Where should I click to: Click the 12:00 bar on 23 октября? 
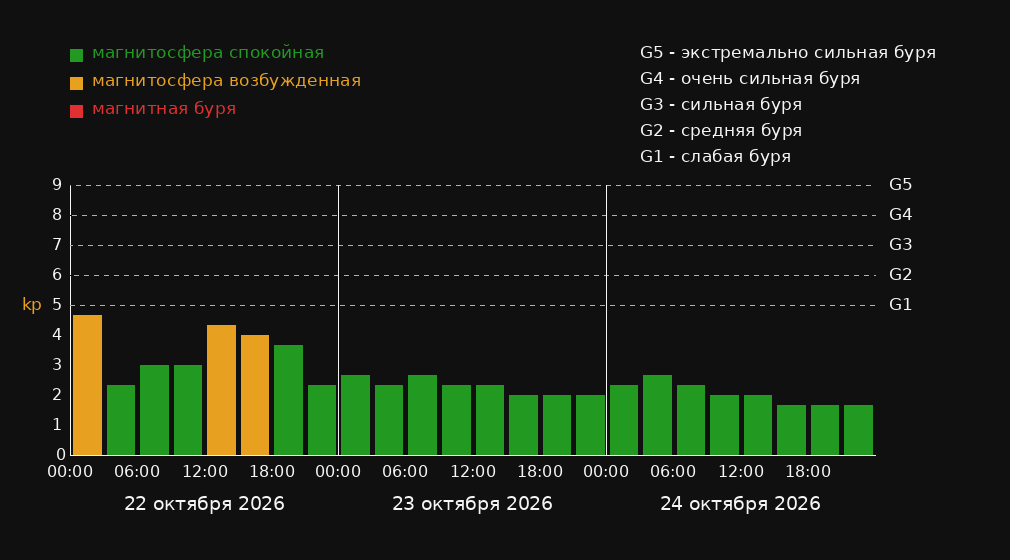490,420
